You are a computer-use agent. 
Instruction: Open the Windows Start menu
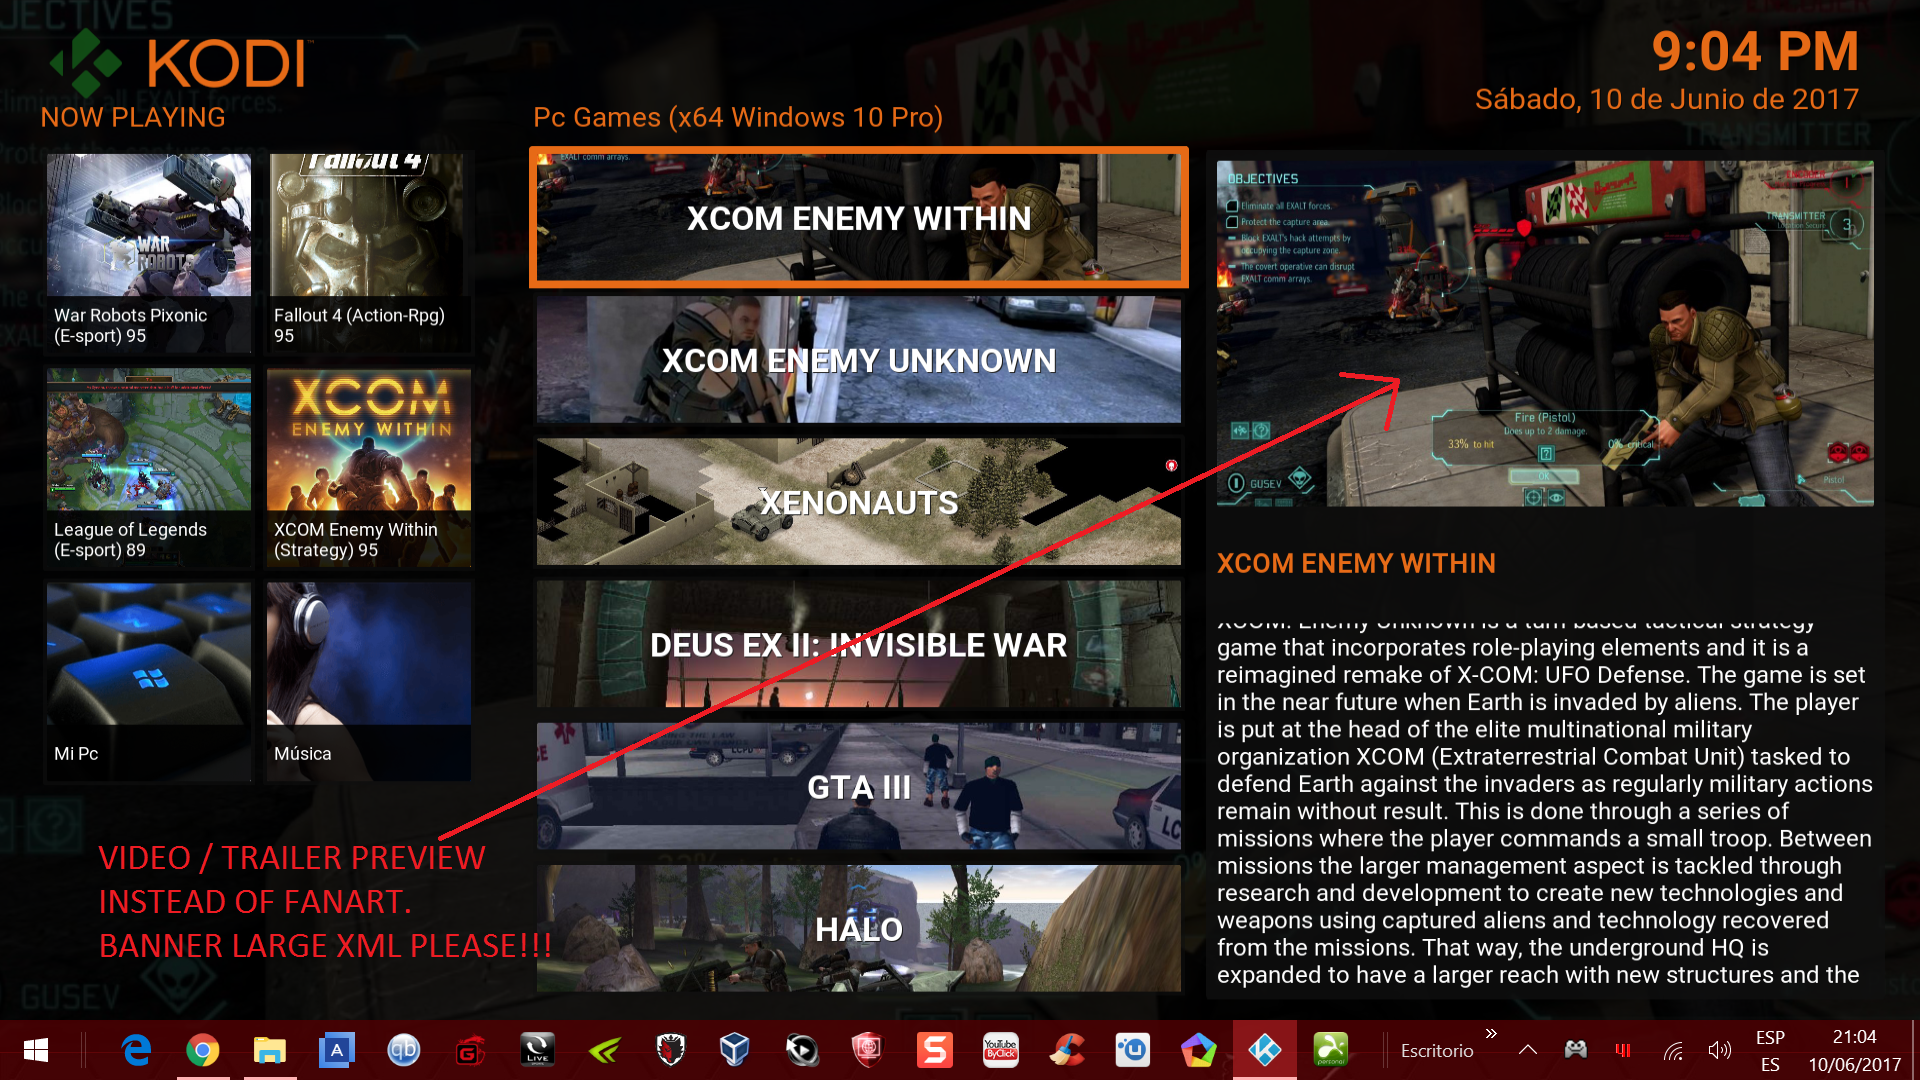click(36, 1050)
